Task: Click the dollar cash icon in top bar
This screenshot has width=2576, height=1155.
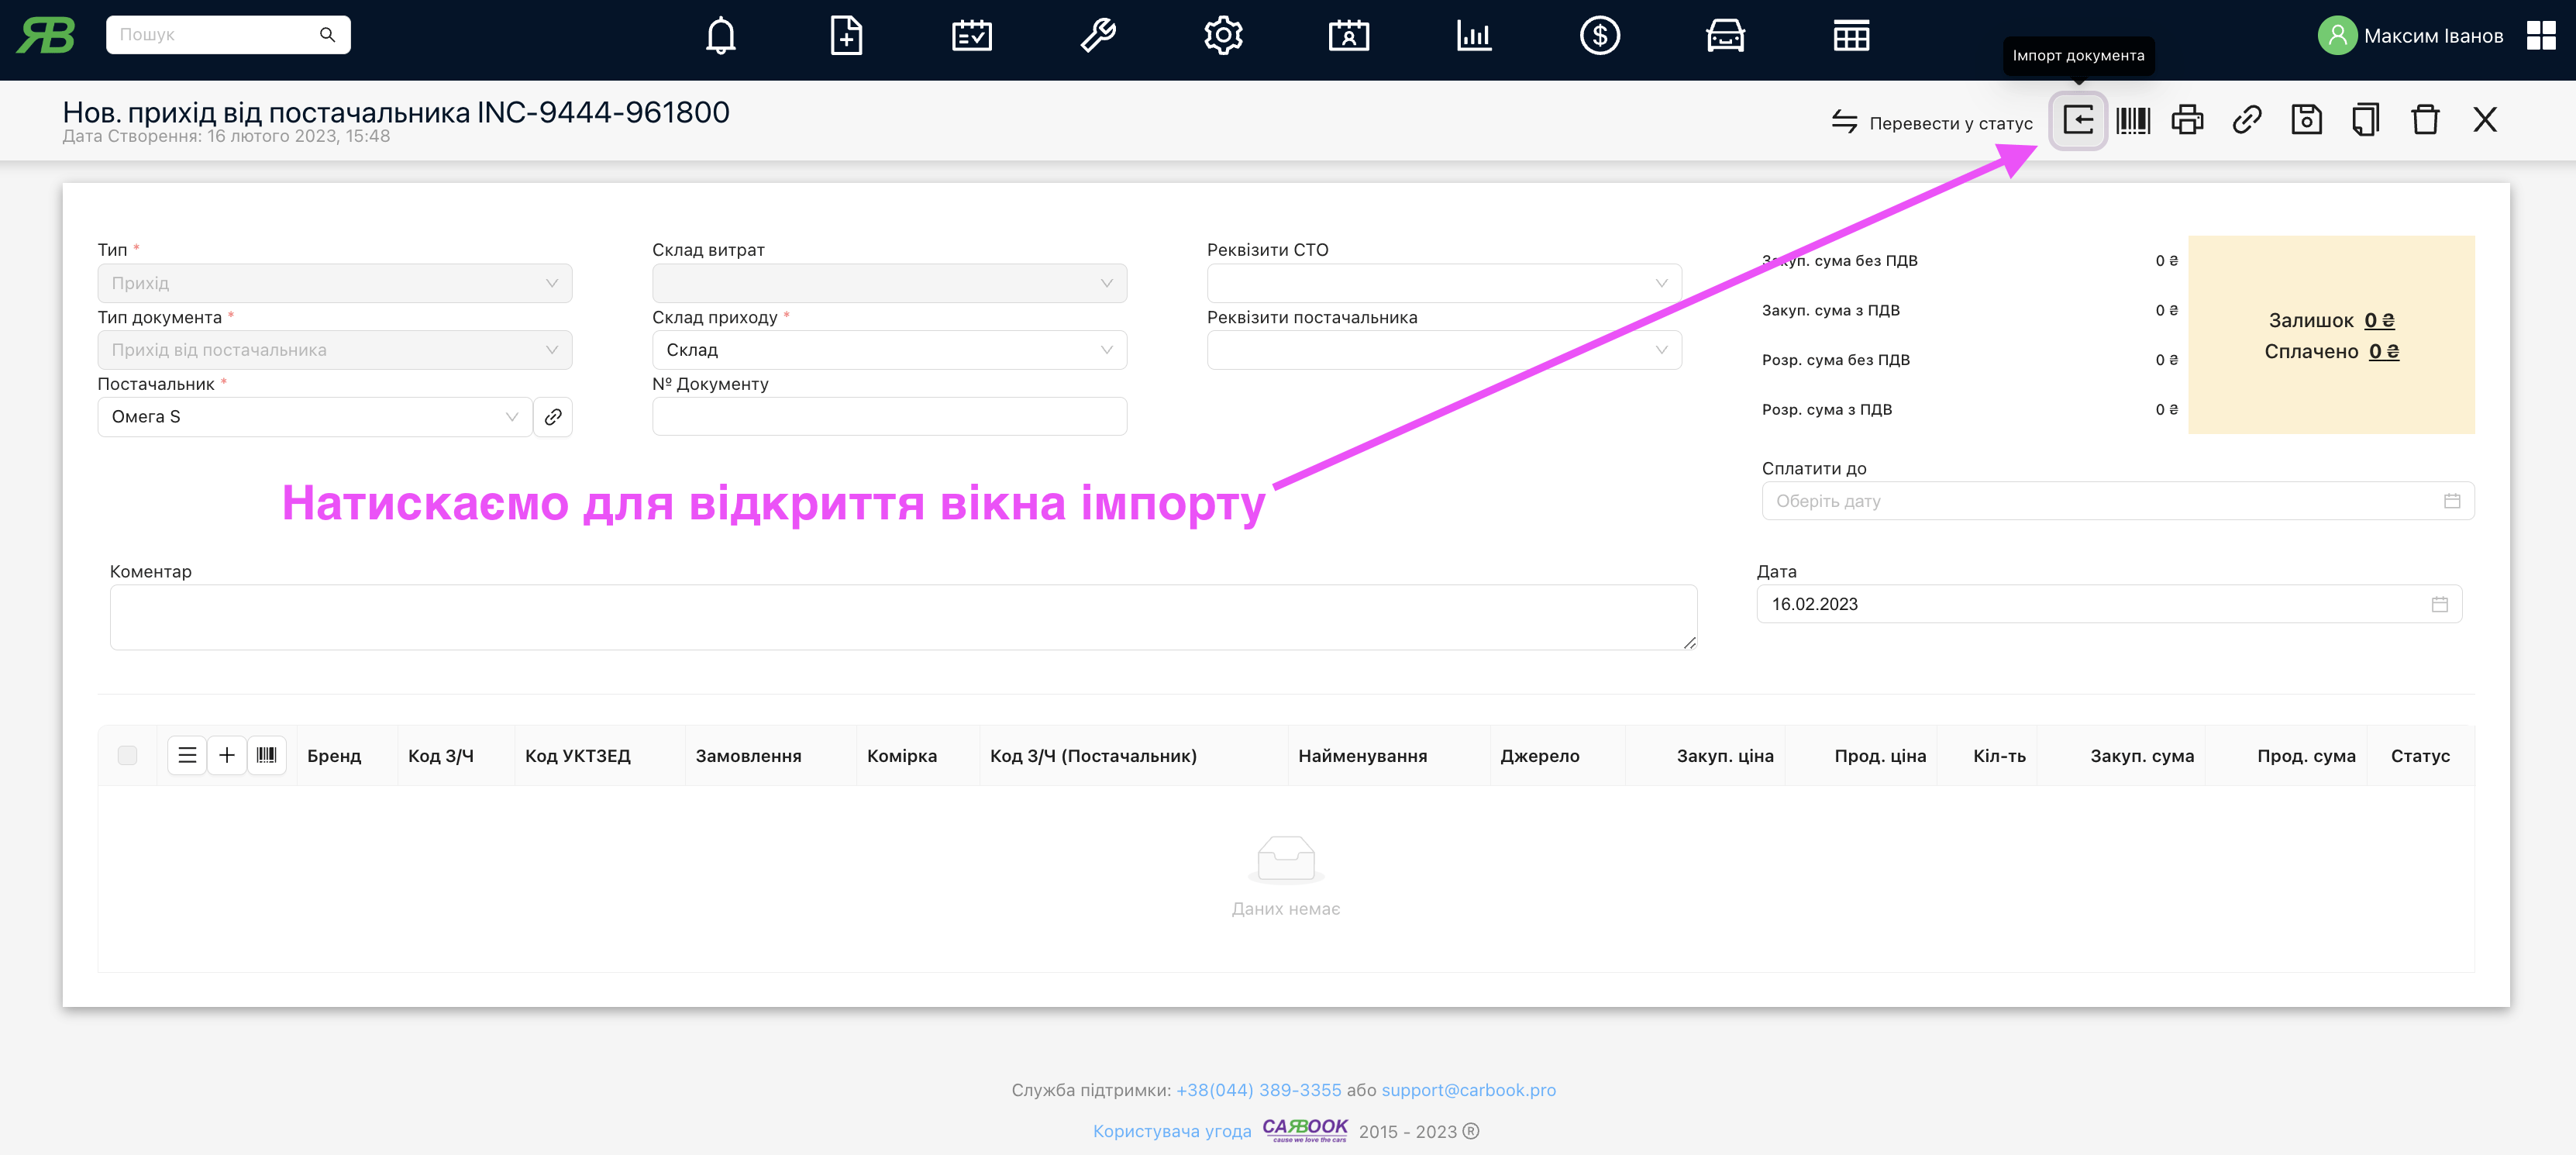Action: click(x=1599, y=36)
